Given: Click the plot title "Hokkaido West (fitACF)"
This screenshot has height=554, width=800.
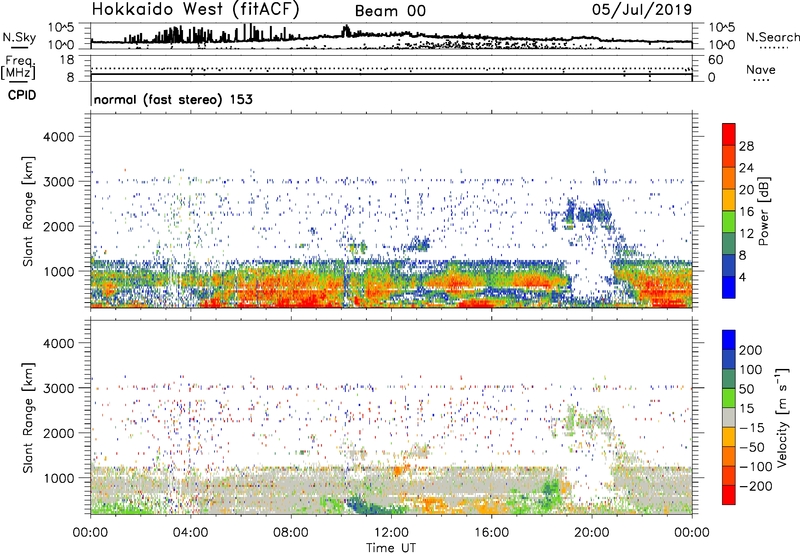Looking at the screenshot, I should tap(195, 10).
